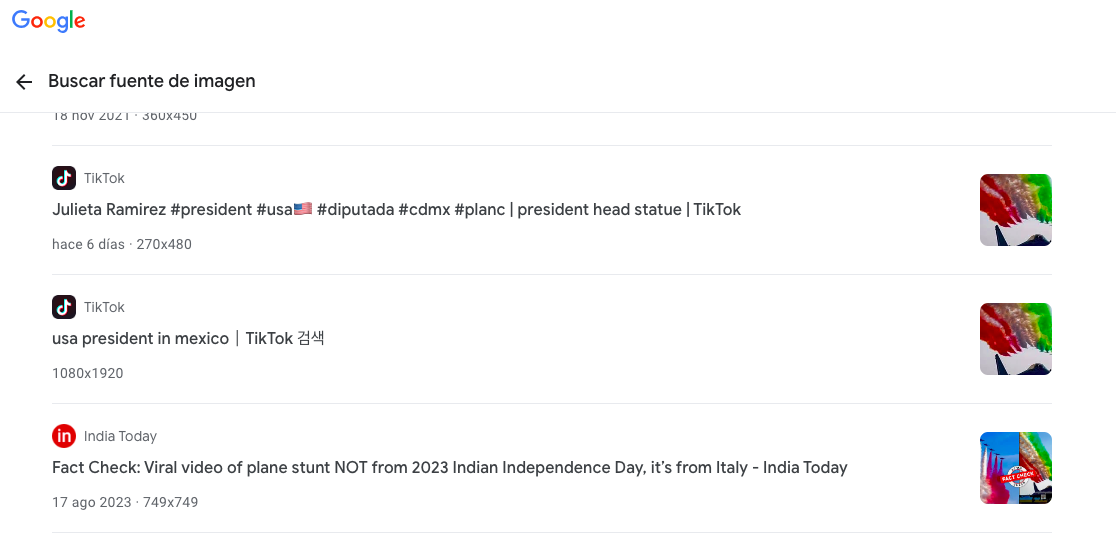Screen dimensions: 1116x551
Task: Click the red India Today source icon
Action: pyautogui.click(x=64, y=436)
